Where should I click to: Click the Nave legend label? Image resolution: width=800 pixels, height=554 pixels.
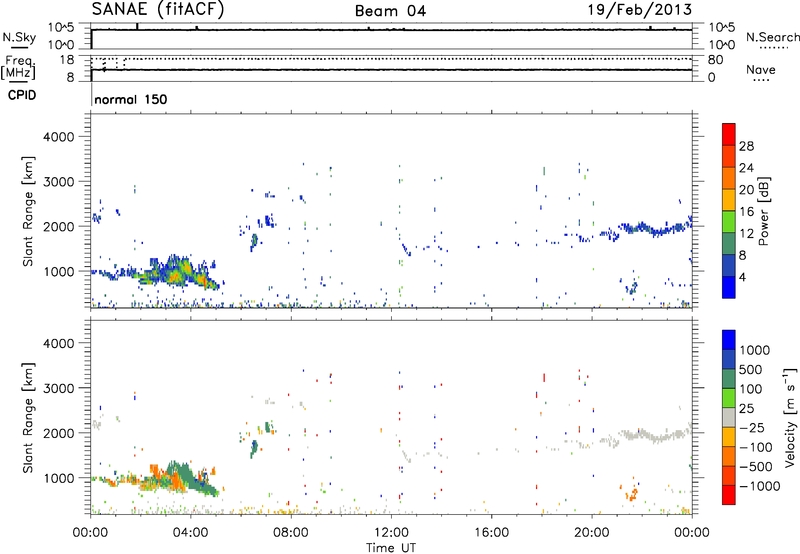pos(760,69)
